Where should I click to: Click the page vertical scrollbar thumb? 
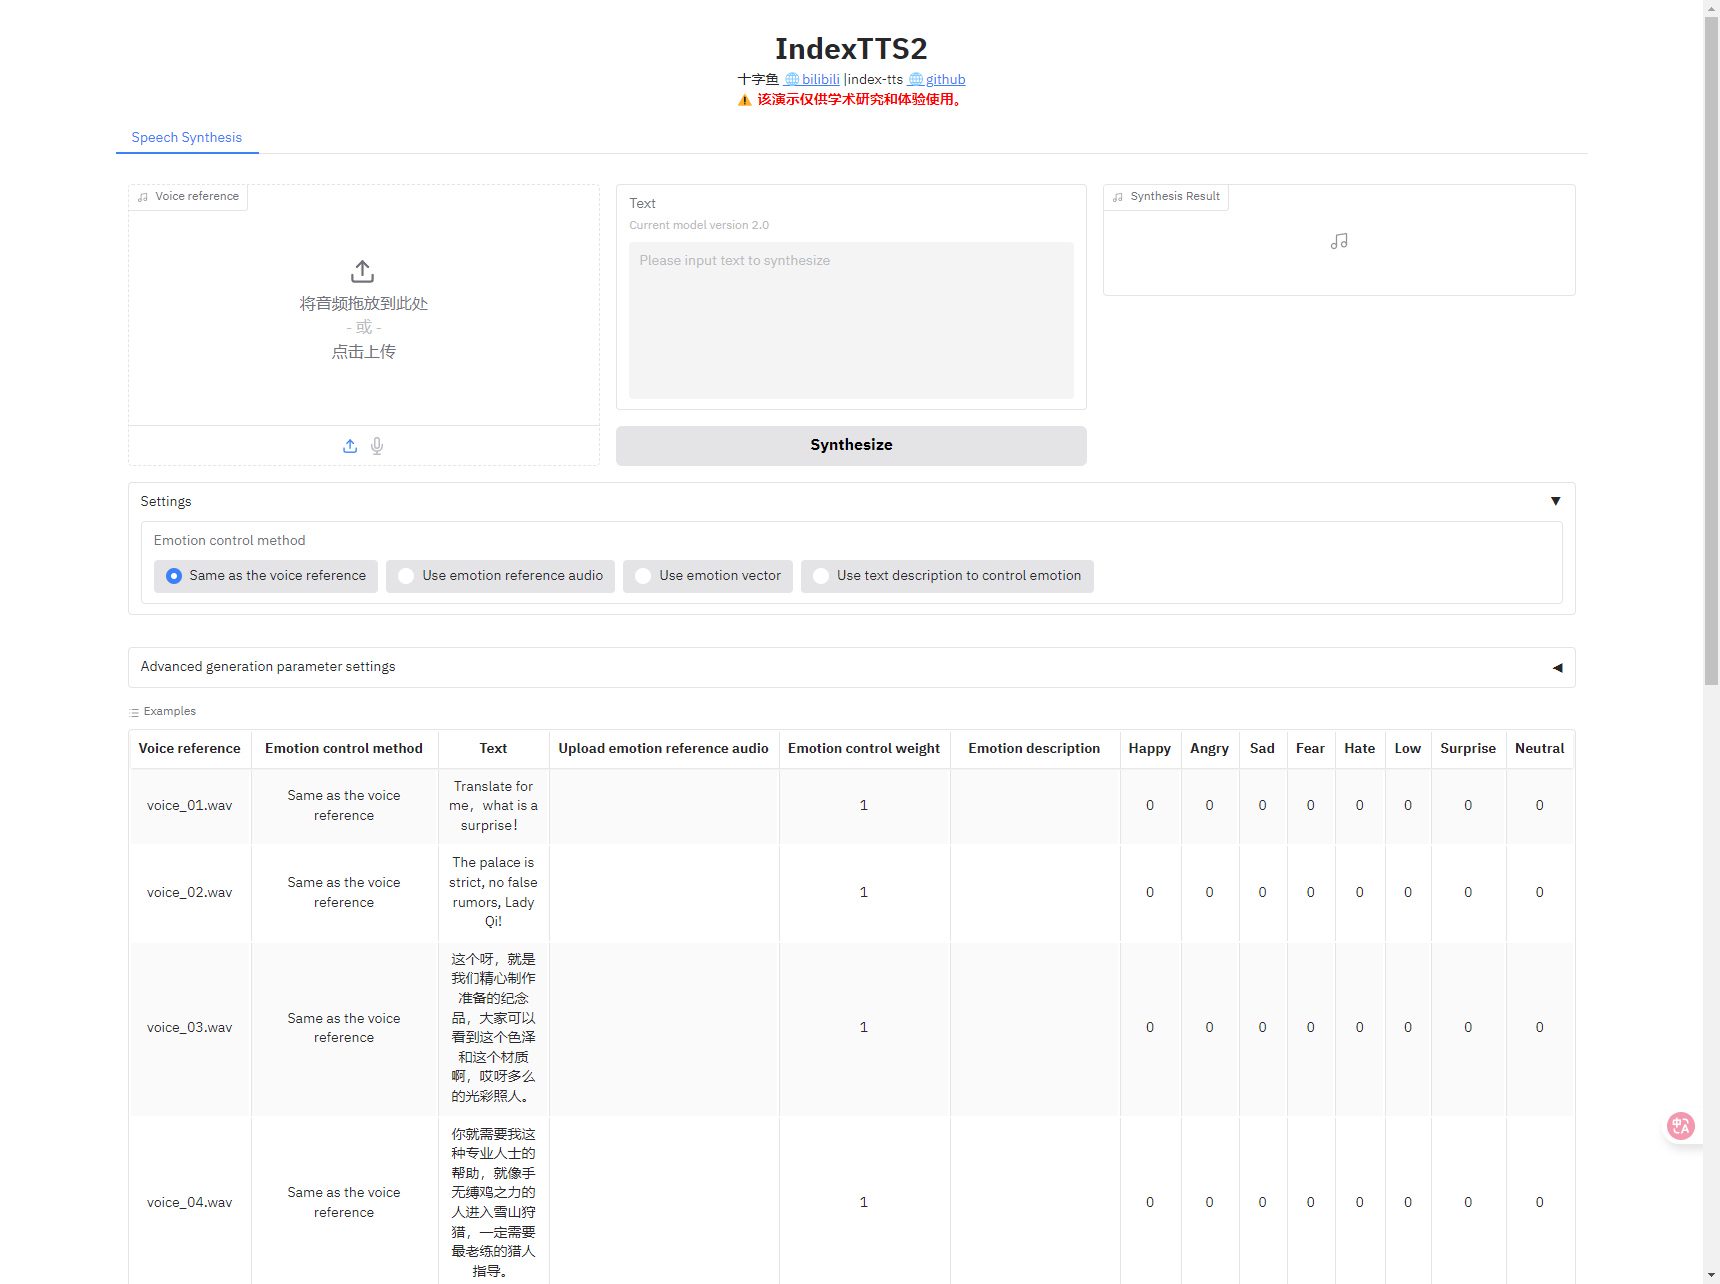[x=1712, y=350]
